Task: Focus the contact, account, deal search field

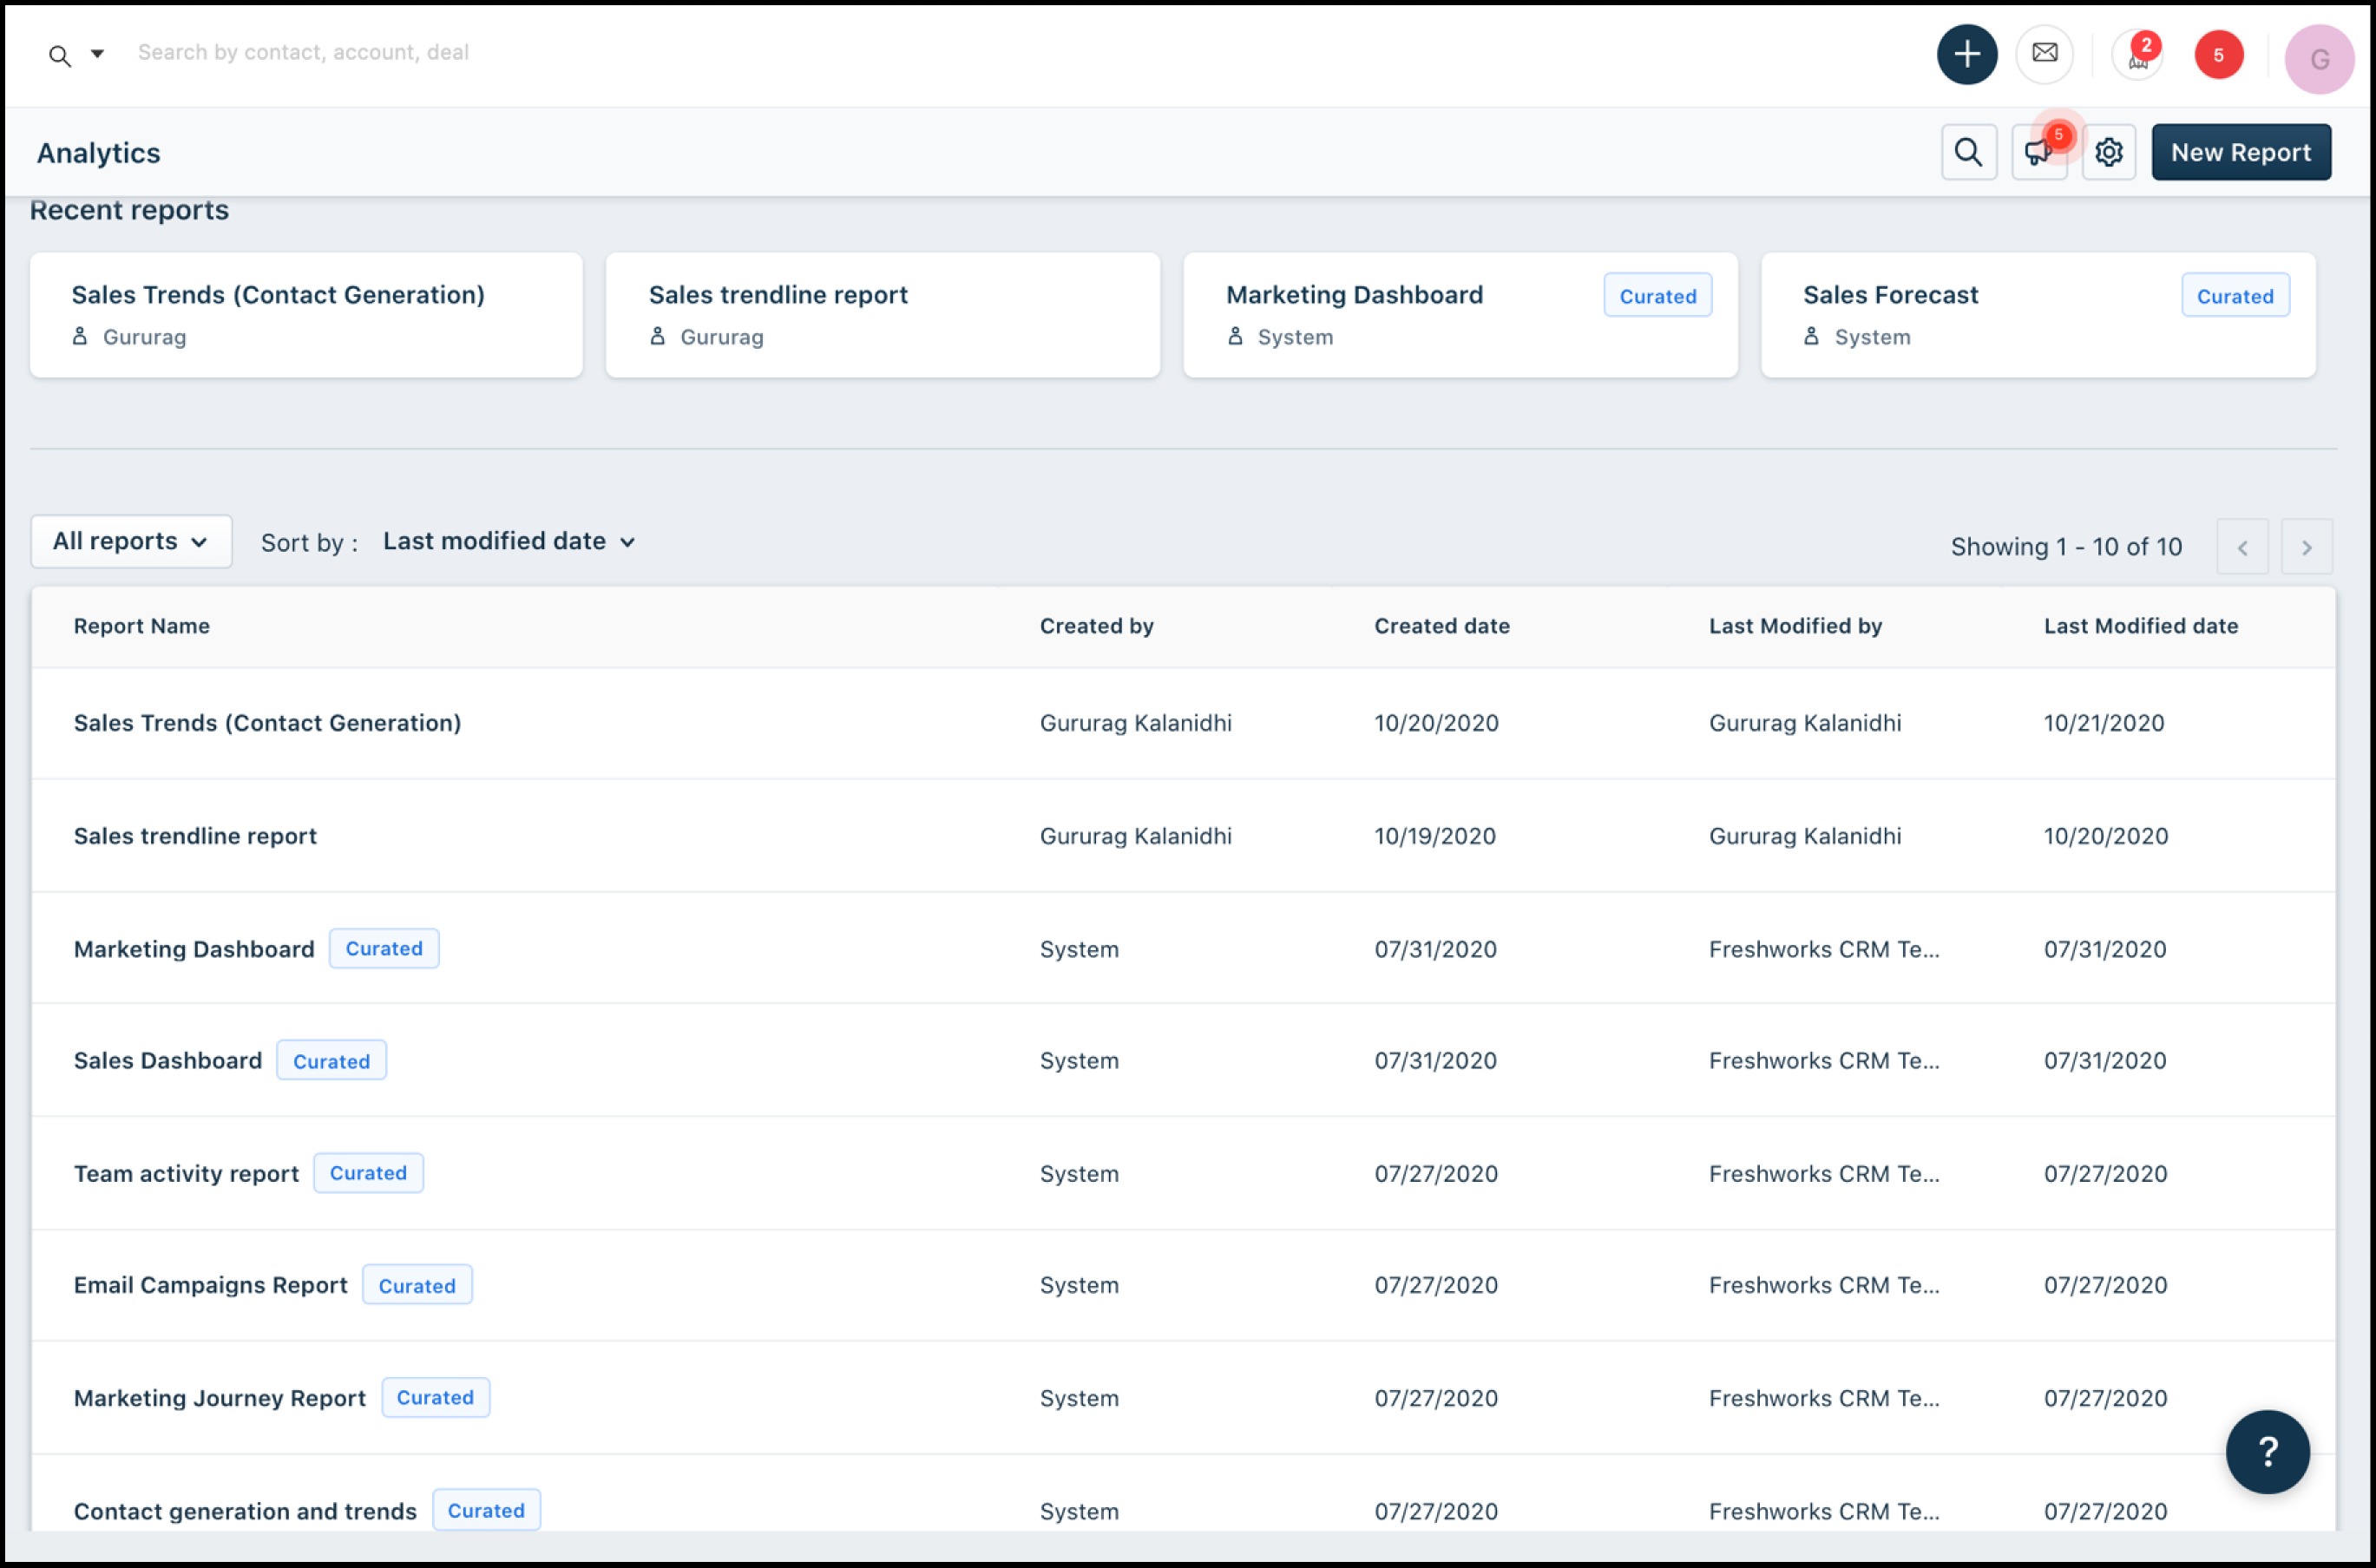Action: click(303, 52)
